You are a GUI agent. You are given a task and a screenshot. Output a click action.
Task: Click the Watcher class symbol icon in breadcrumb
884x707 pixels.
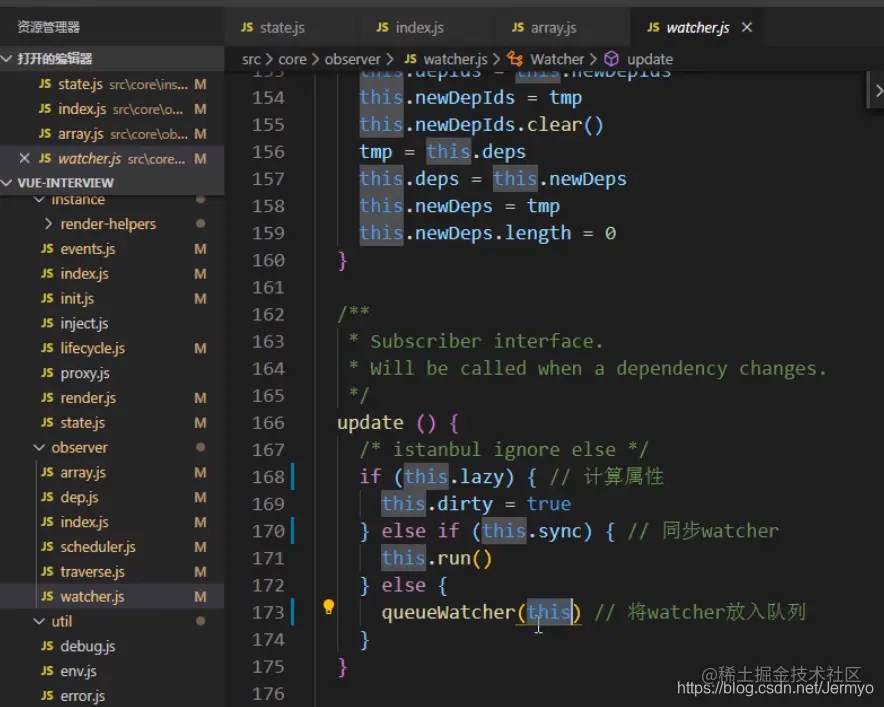515,59
